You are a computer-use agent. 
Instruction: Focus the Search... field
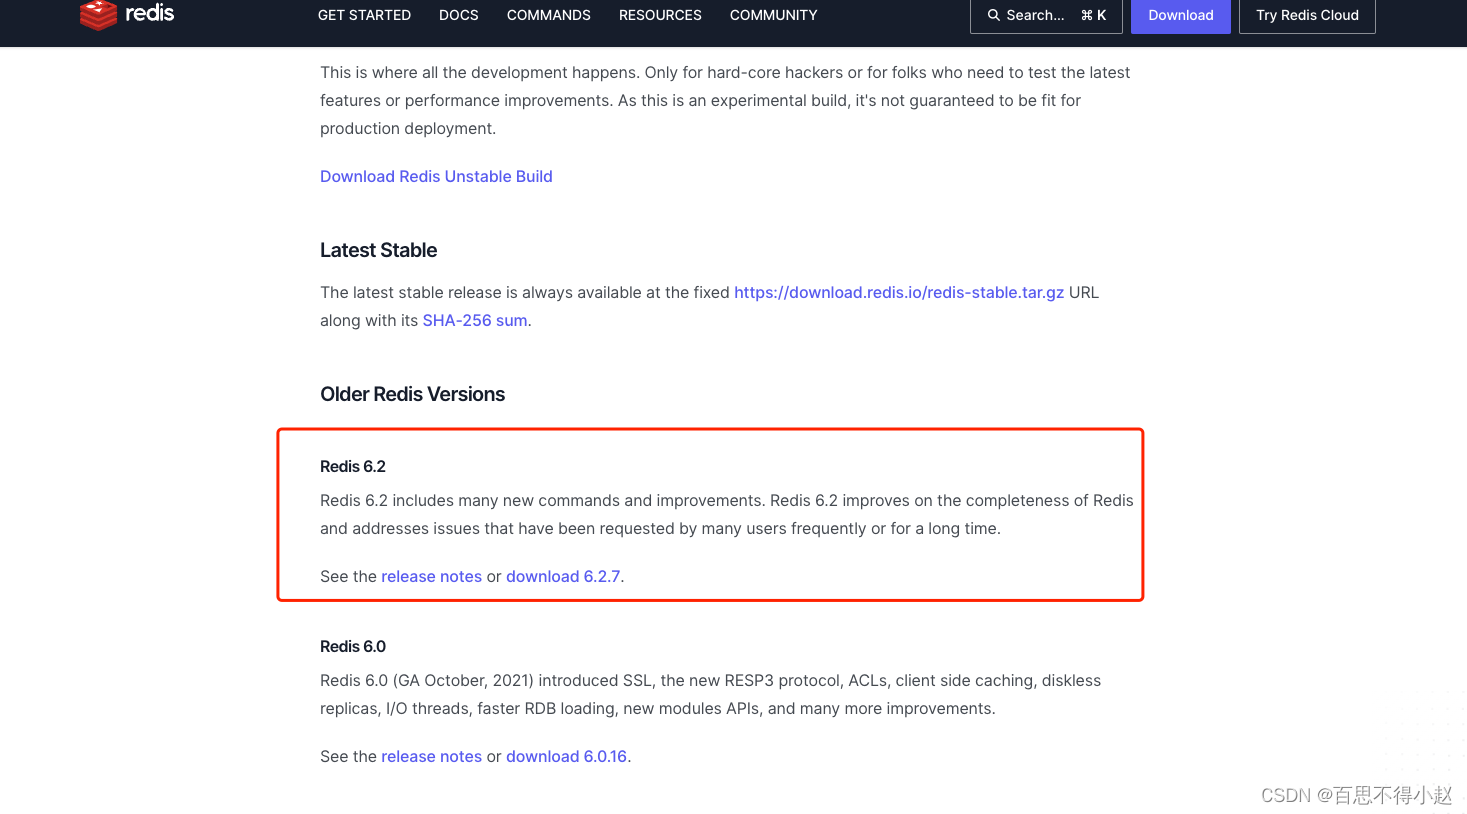click(1046, 15)
